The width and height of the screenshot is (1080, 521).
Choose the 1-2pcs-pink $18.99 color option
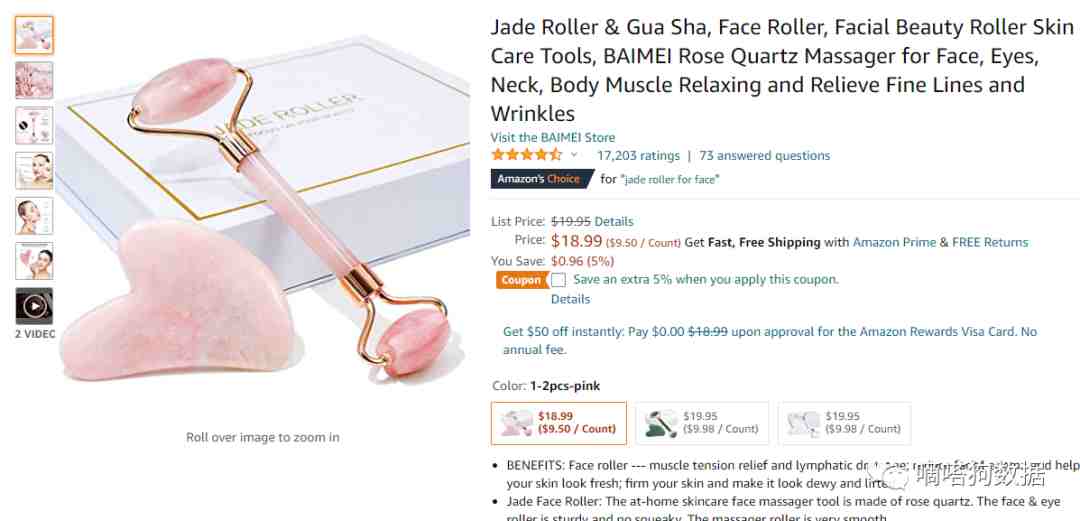(x=559, y=423)
